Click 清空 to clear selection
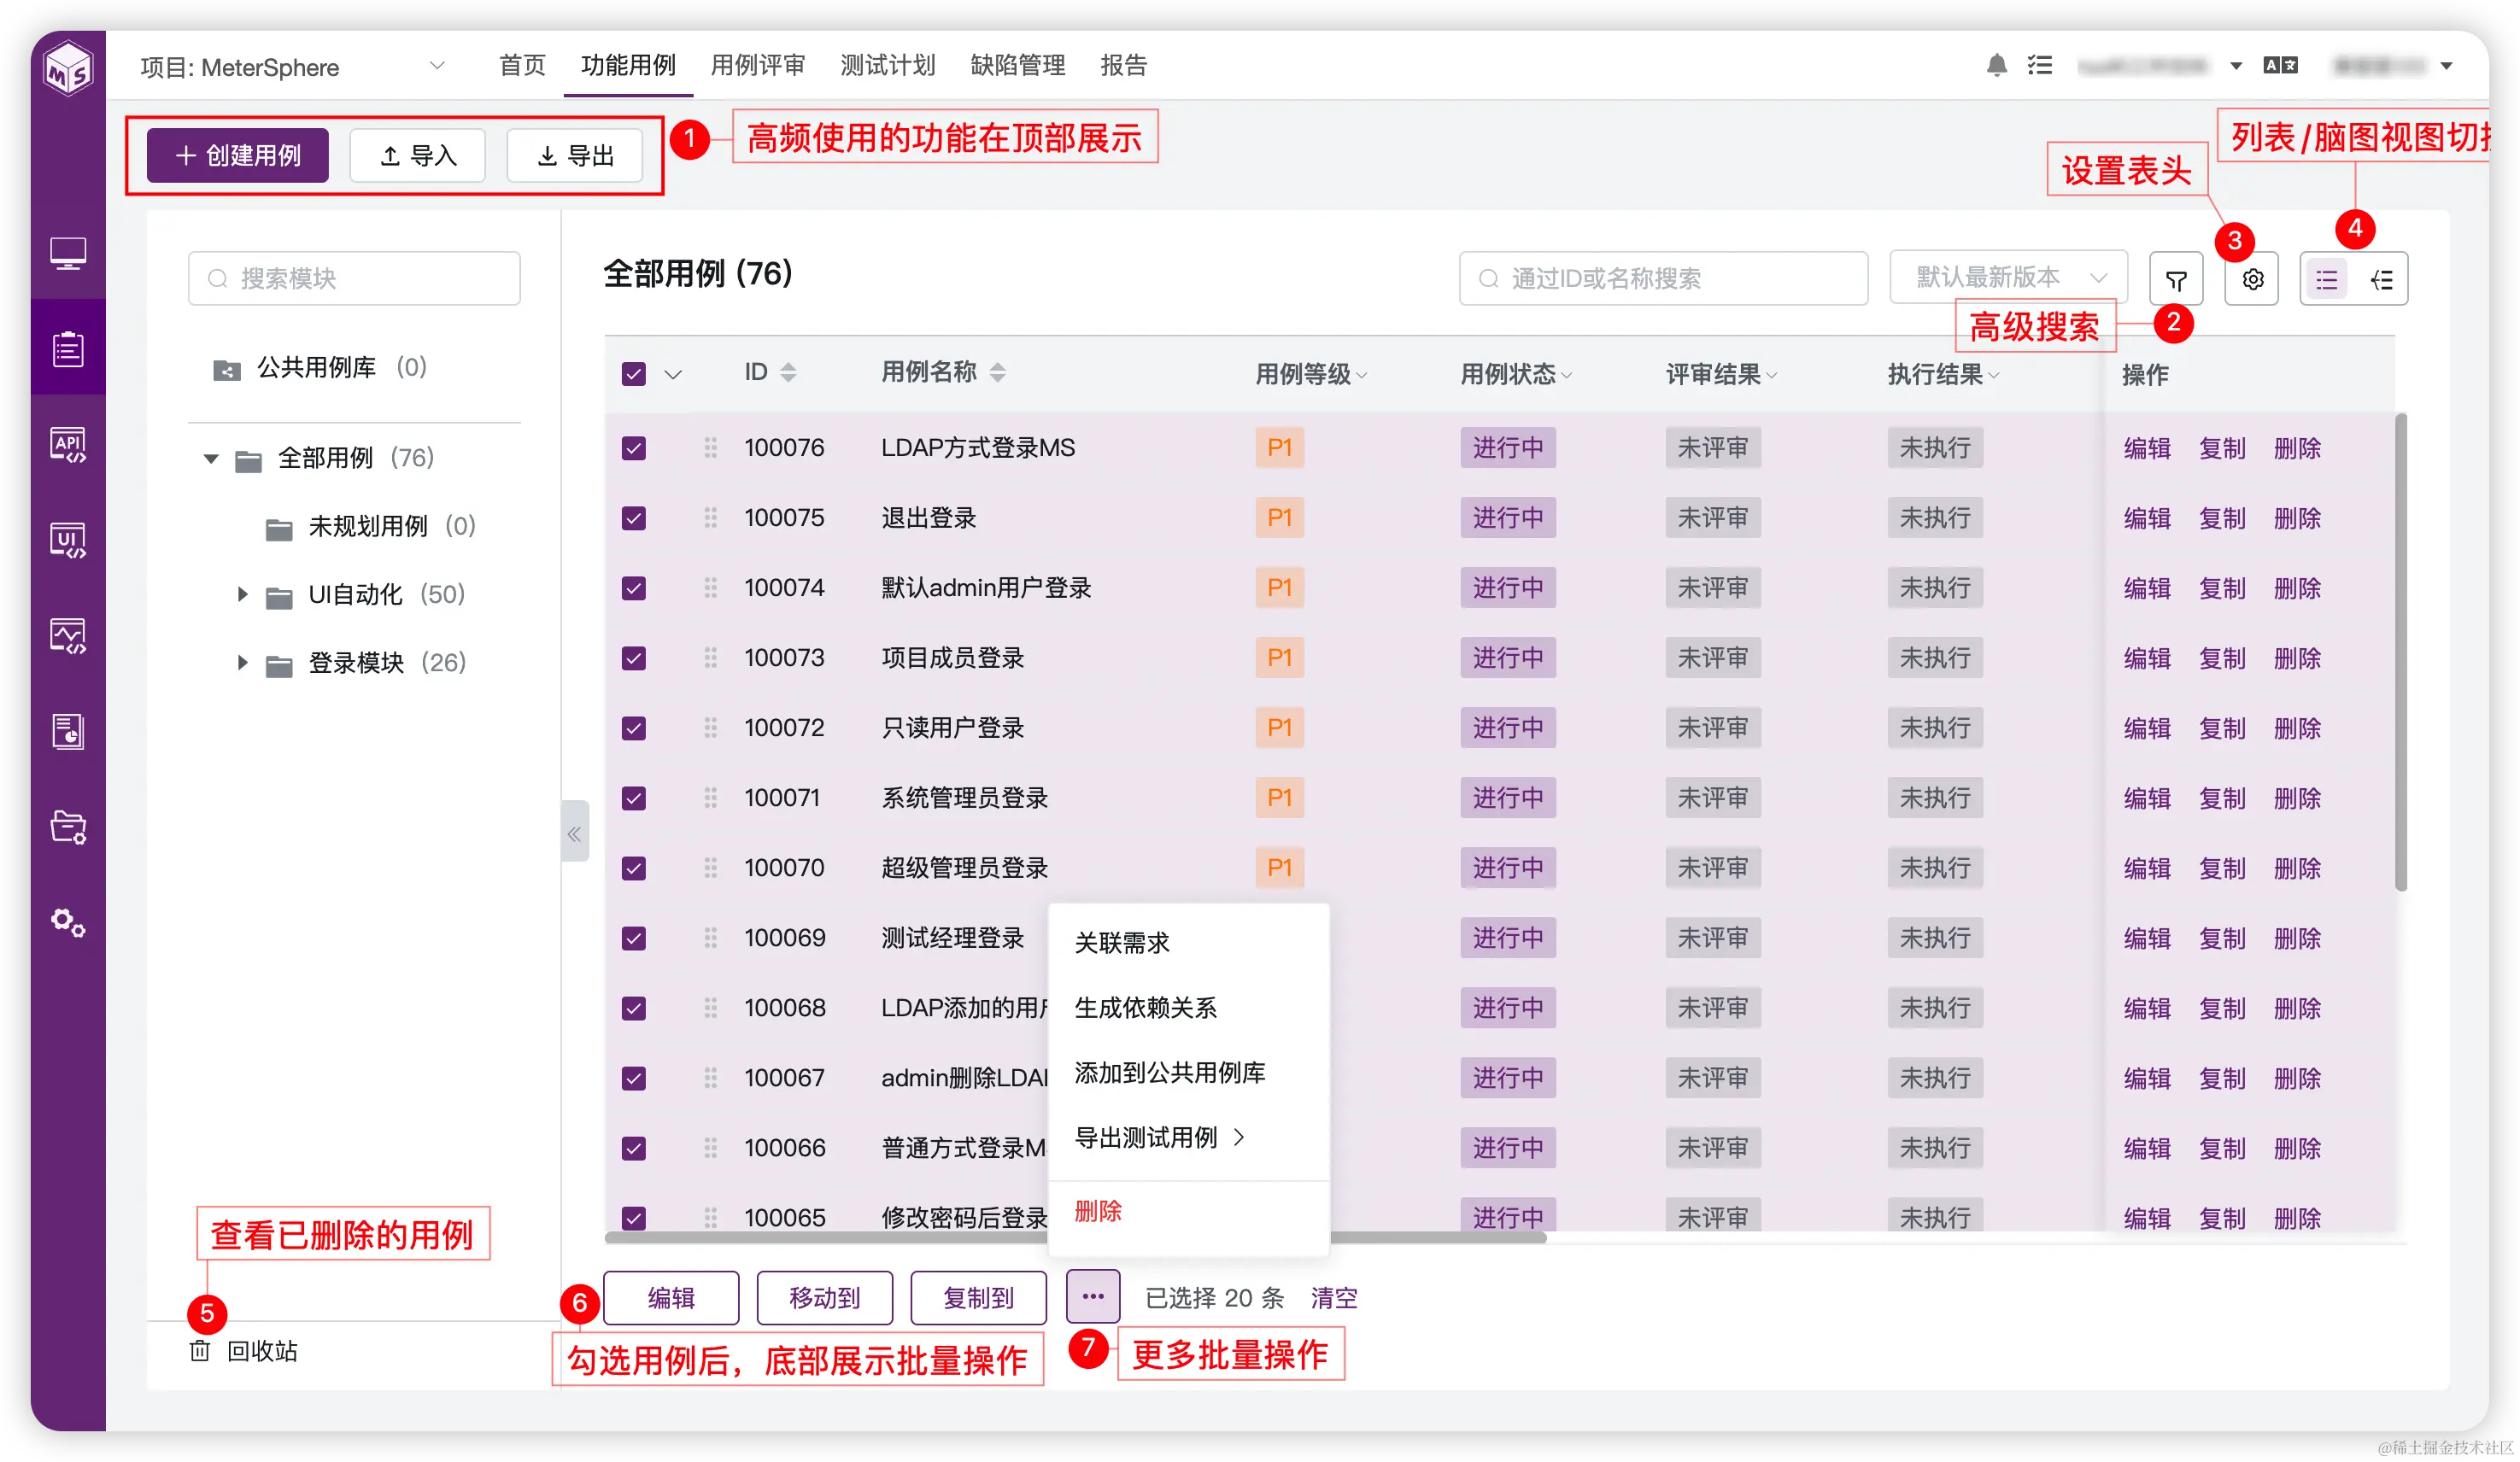The height and width of the screenshot is (1462, 2520). [1333, 1297]
